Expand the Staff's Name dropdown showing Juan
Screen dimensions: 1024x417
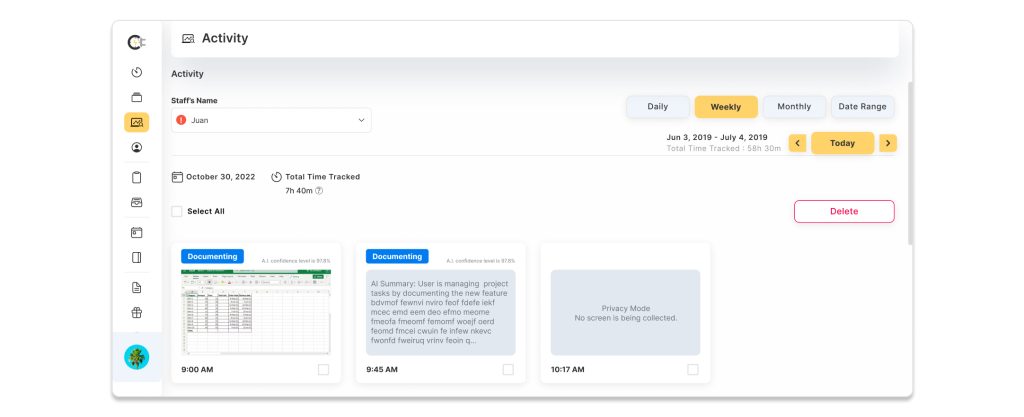(x=271, y=120)
